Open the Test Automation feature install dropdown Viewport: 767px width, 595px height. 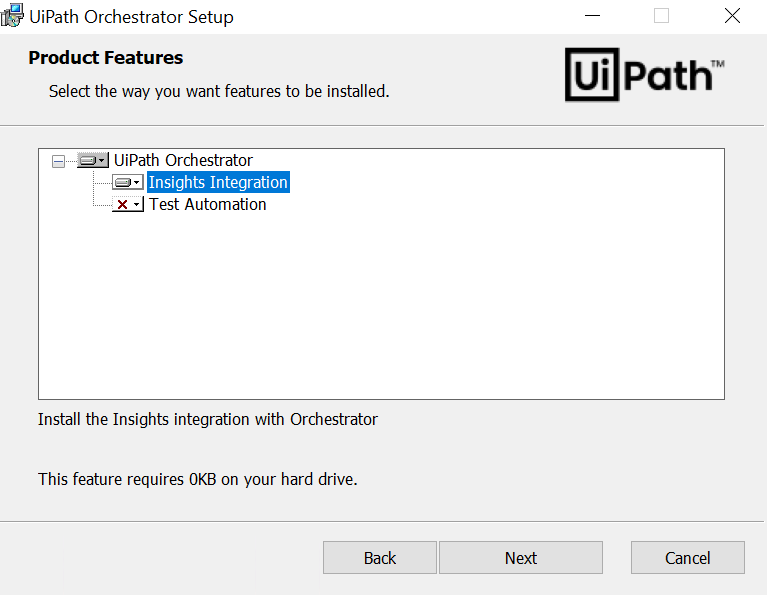pyautogui.click(x=128, y=204)
